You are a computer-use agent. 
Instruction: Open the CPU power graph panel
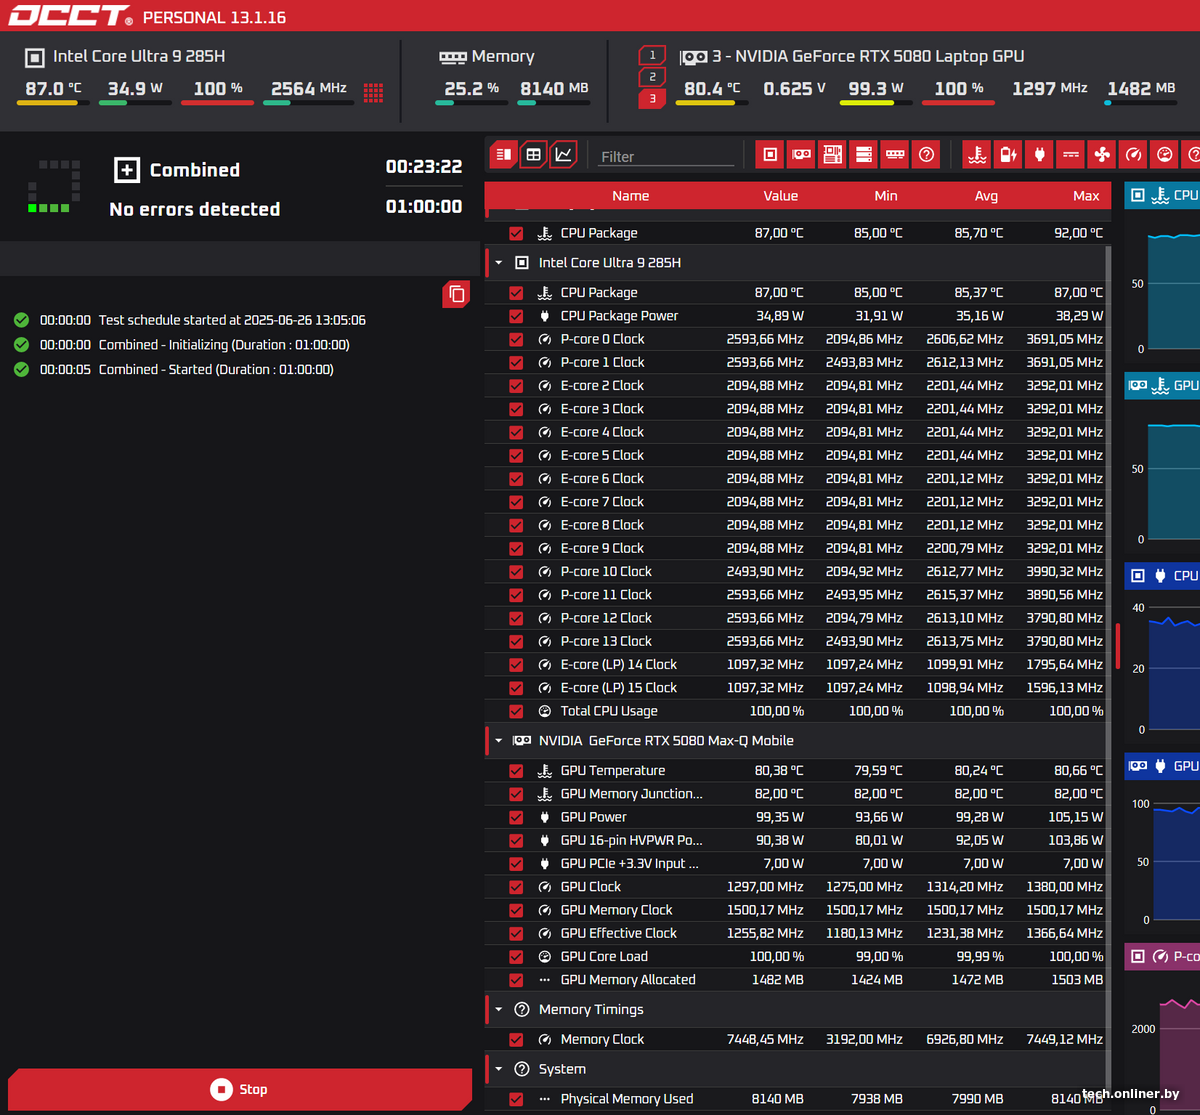[x=1163, y=575]
